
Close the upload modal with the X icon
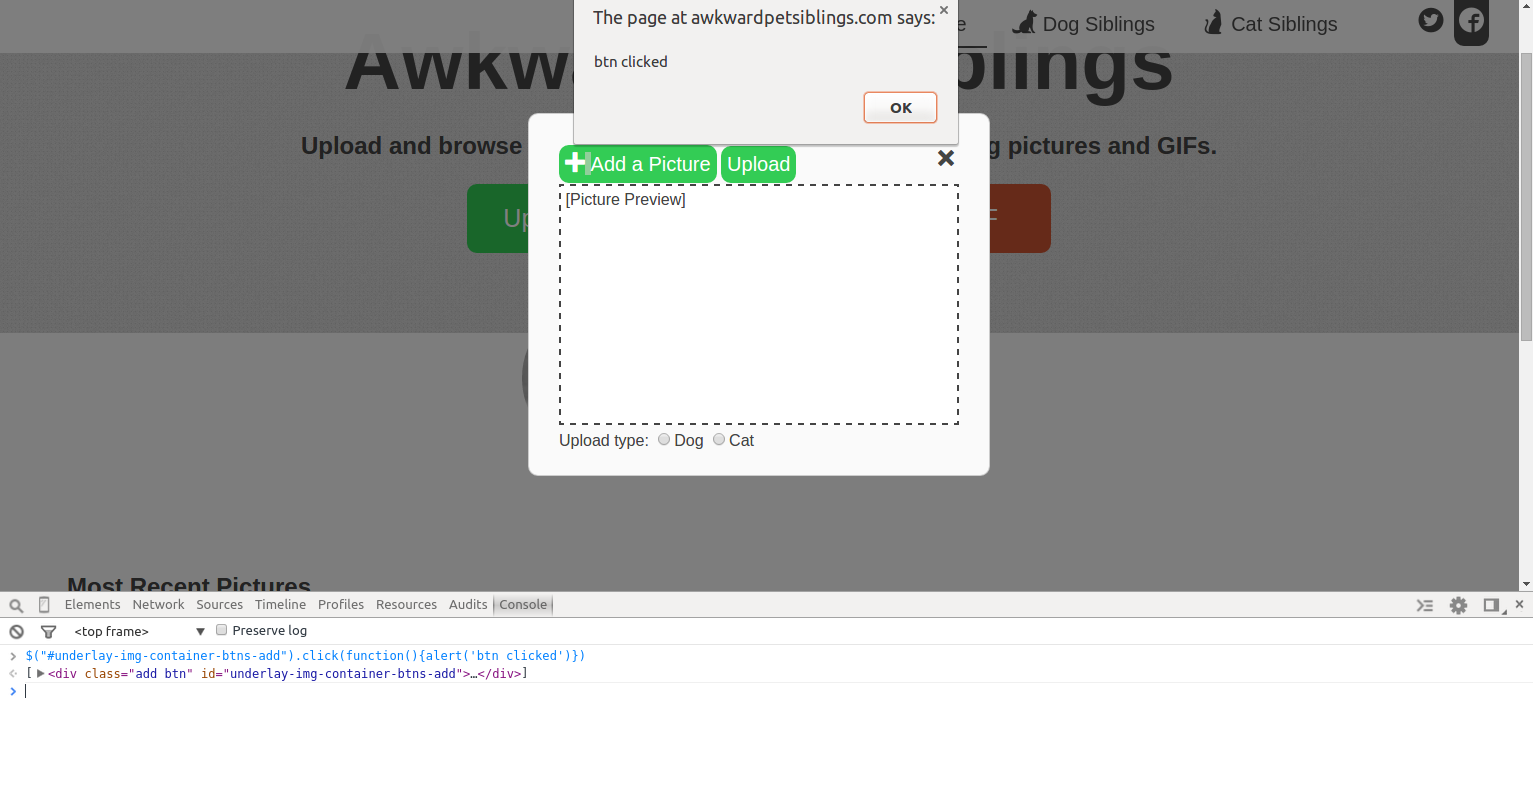pyautogui.click(x=946, y=158)
